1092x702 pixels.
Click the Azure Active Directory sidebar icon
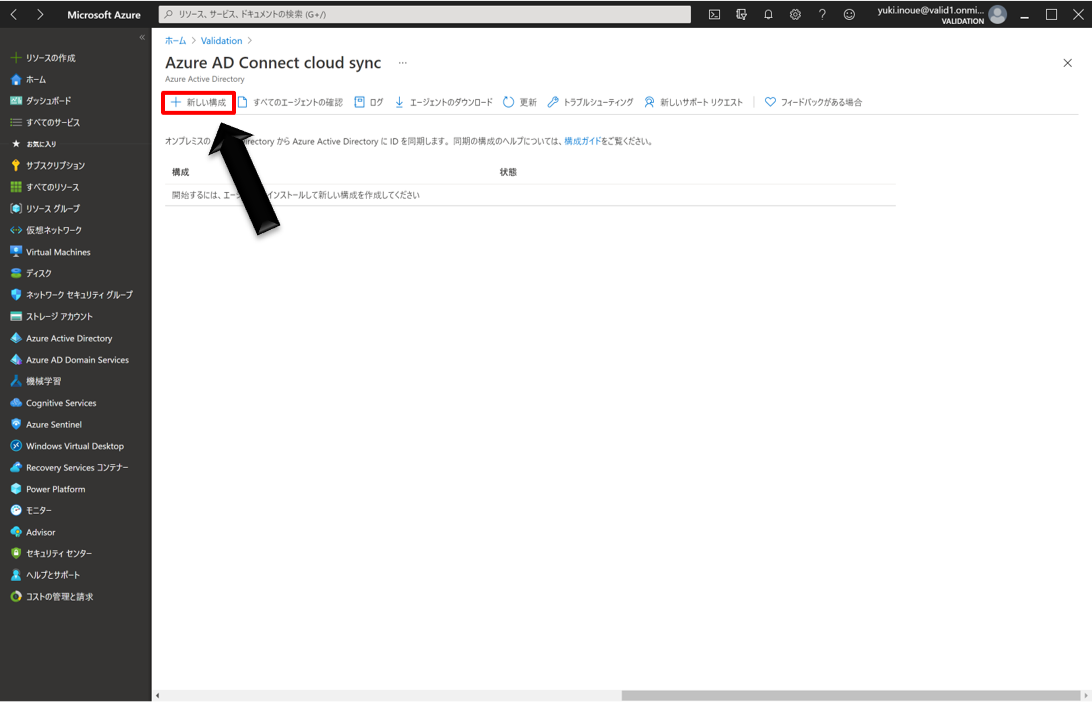point(16,338)
